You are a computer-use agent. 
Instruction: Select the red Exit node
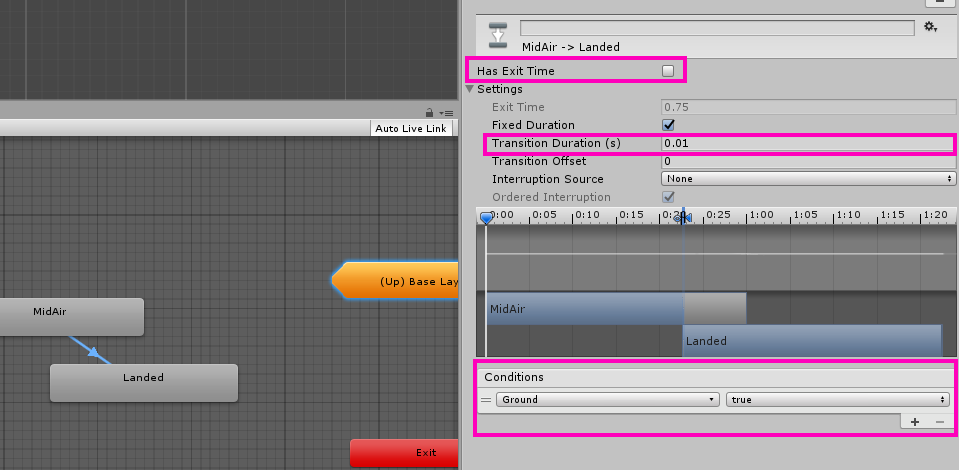pyautogui.click(x=404, y=453)
